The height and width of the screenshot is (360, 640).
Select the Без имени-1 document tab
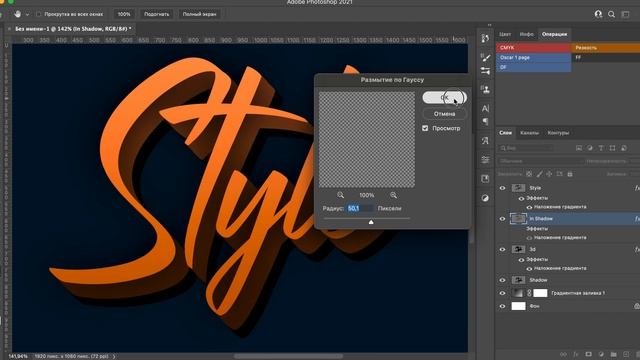click(x=73, y=29)
